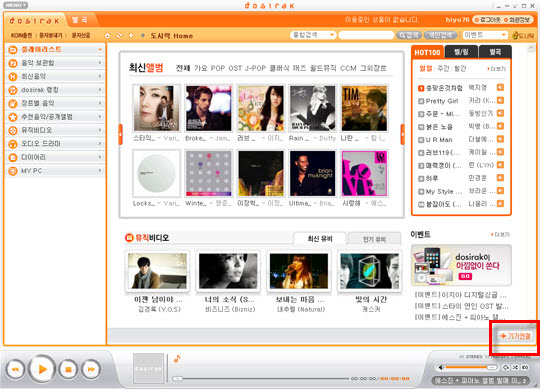Click the playback seek bar handle

178,379
